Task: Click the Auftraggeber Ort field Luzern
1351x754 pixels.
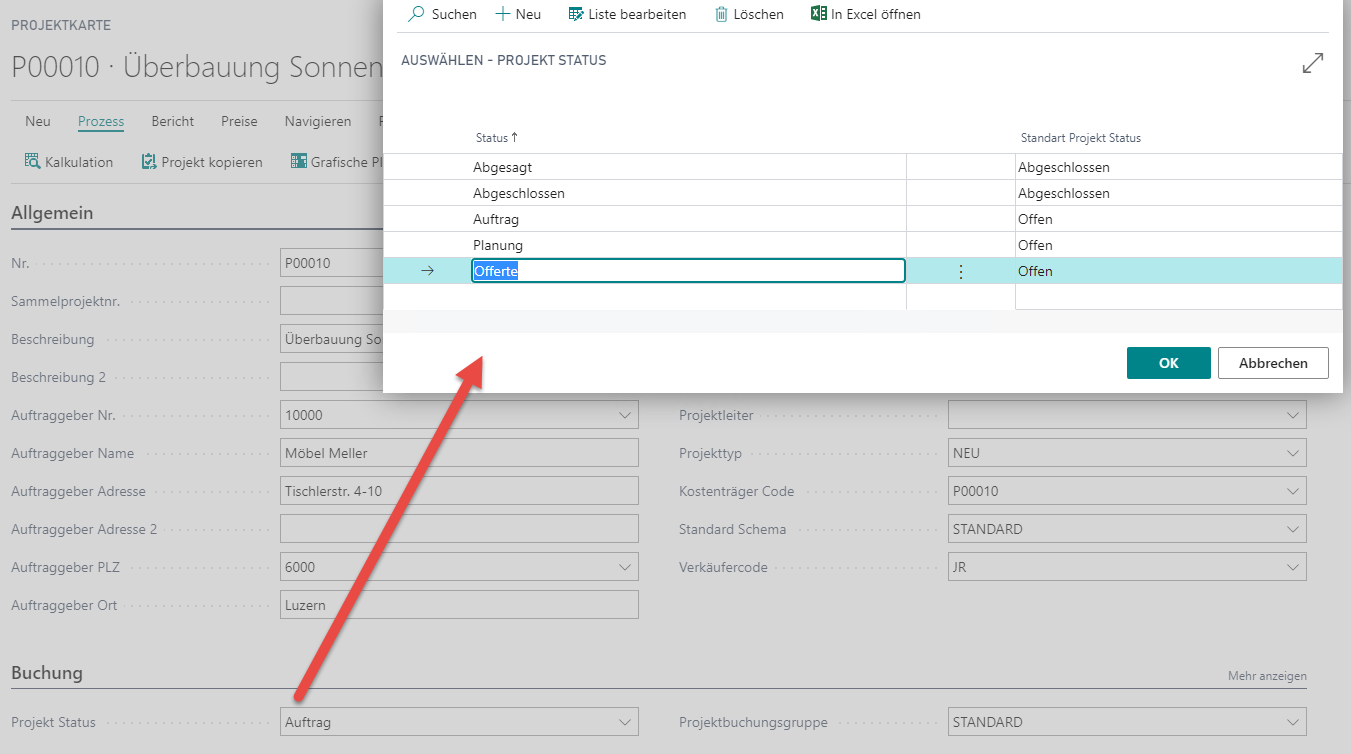Action: (x=459, y=605)
